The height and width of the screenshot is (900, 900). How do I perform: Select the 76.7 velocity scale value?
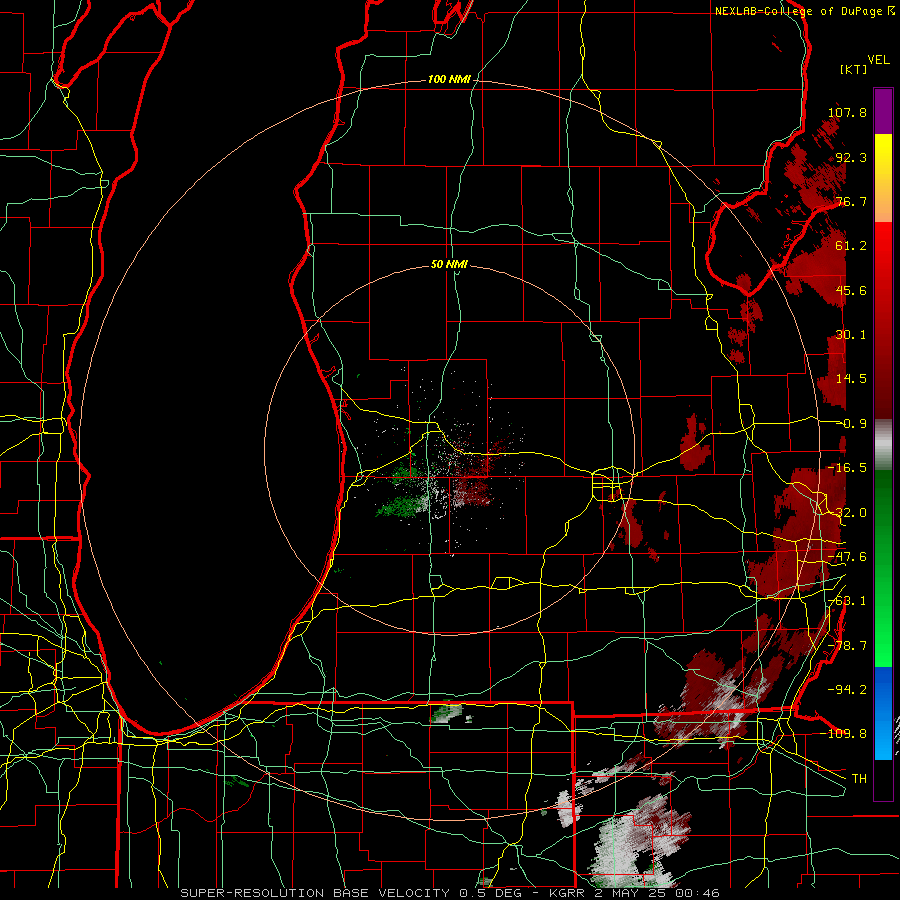pos(851,201)
